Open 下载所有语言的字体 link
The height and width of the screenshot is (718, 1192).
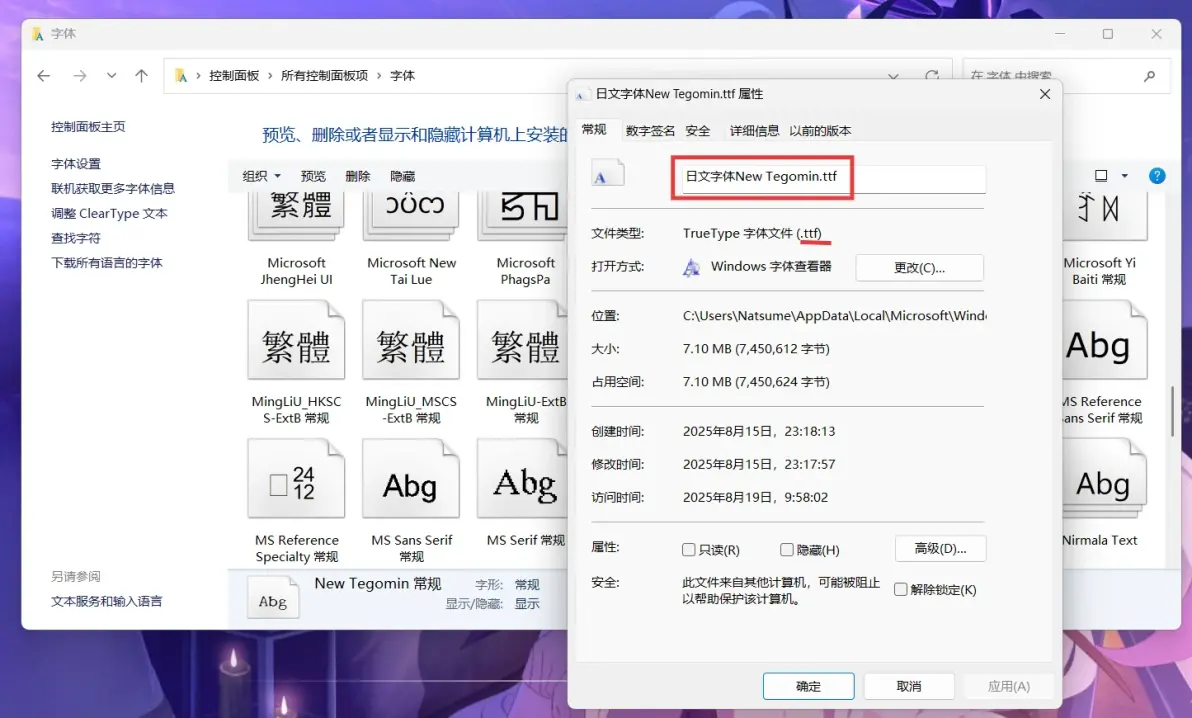107,262
